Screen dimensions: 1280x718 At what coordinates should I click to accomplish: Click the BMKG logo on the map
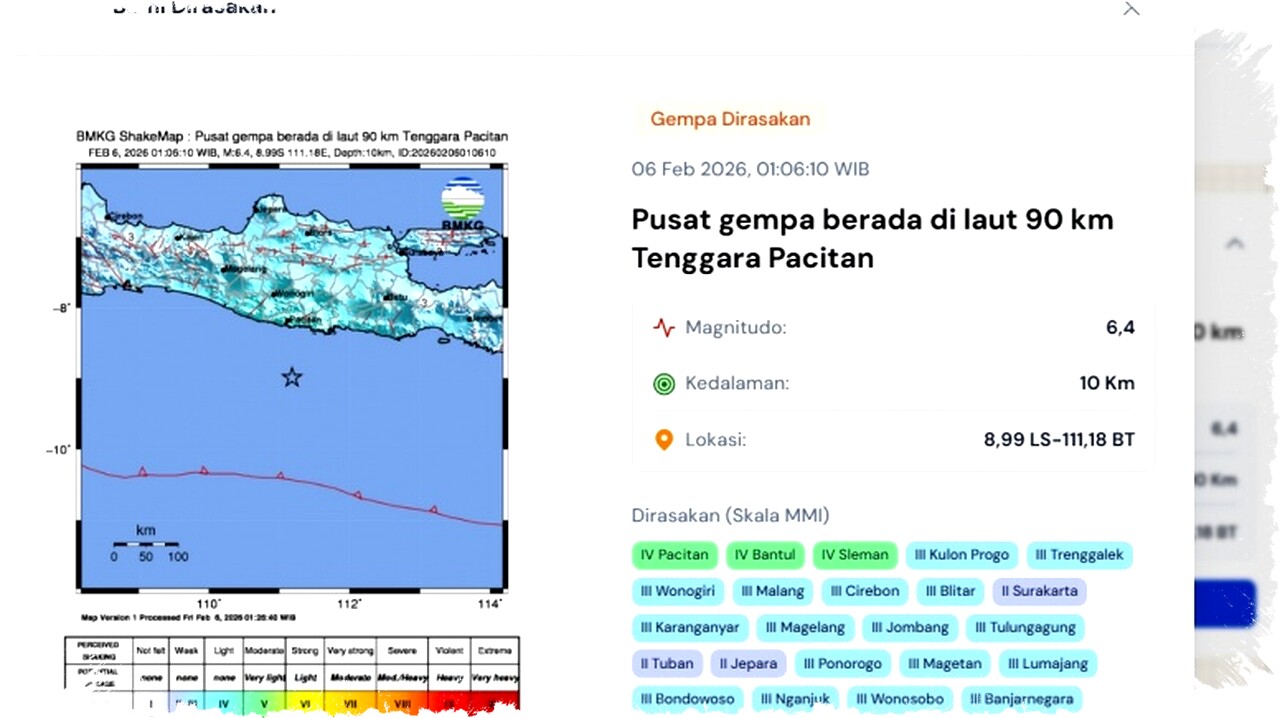(462, 205)
